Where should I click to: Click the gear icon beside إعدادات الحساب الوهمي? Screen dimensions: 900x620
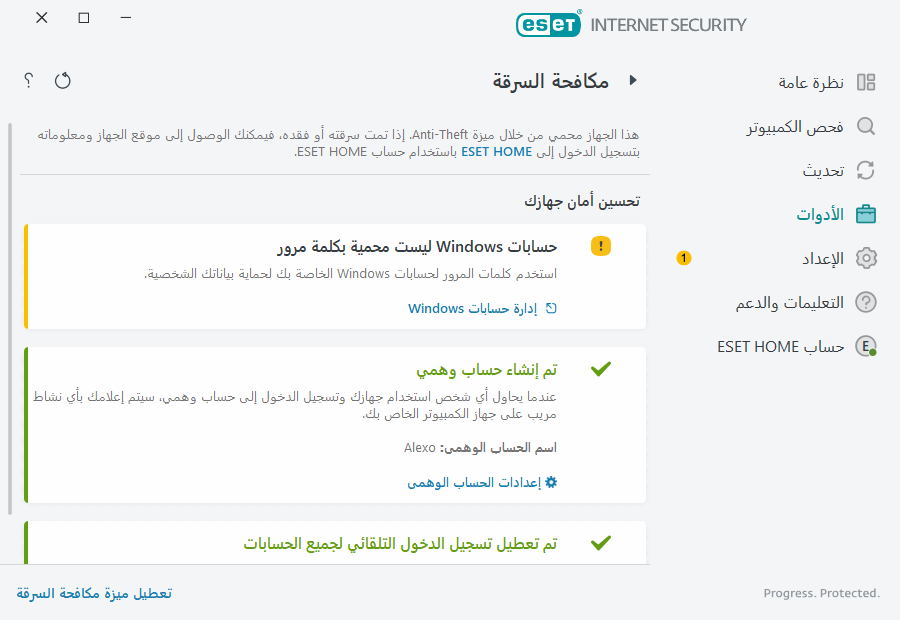550,481
